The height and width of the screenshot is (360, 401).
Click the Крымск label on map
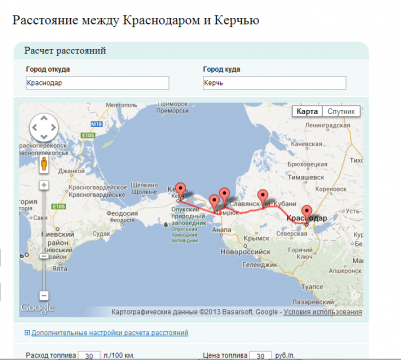[x=256, y=238]
